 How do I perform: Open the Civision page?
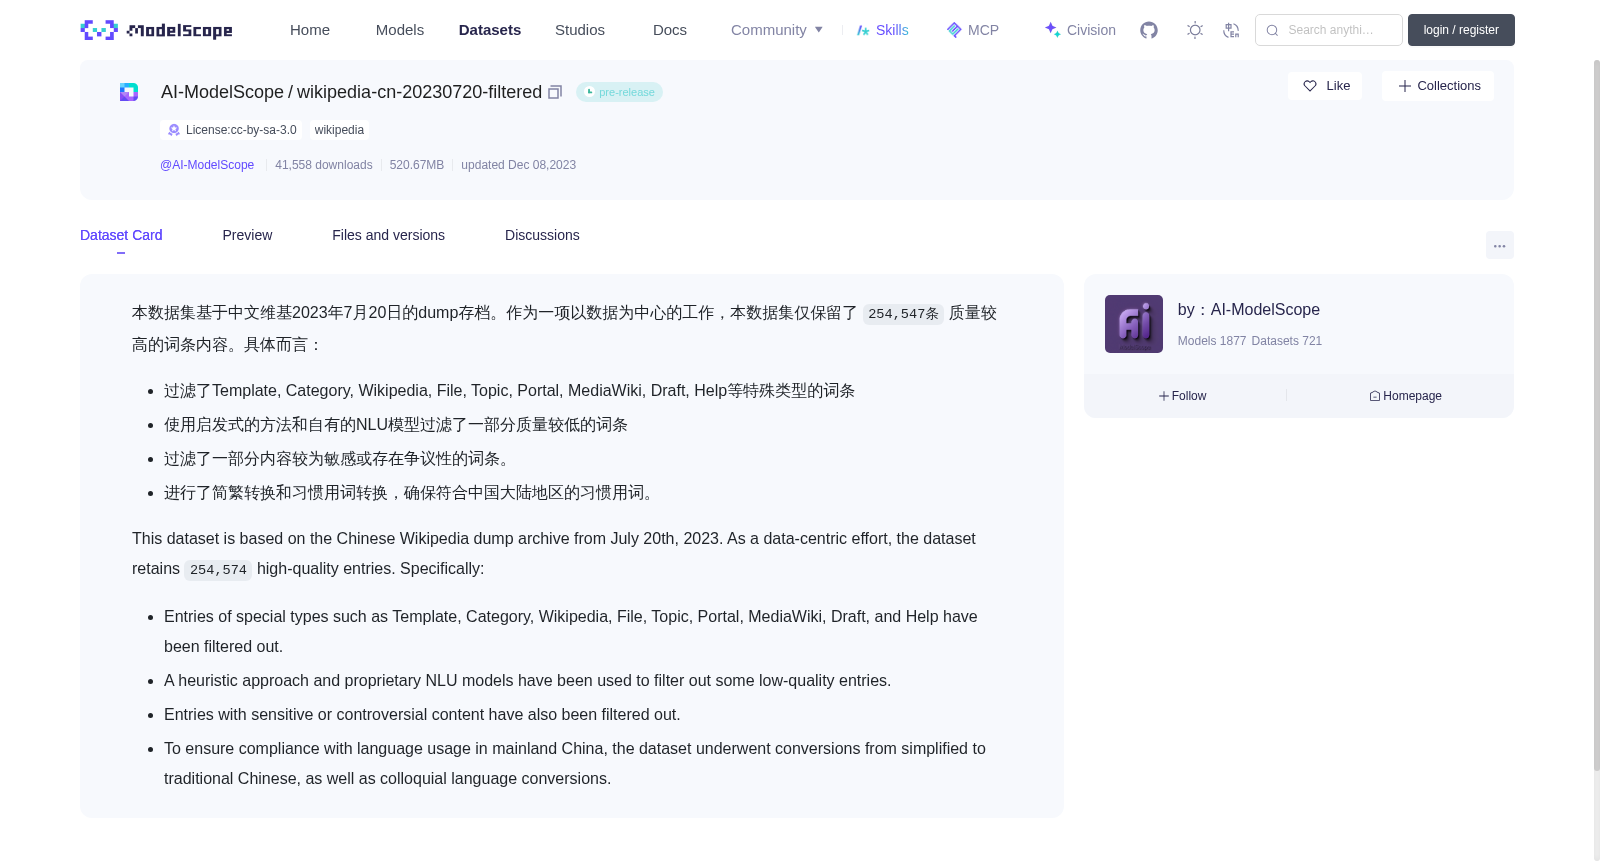tap(1080, 30)
